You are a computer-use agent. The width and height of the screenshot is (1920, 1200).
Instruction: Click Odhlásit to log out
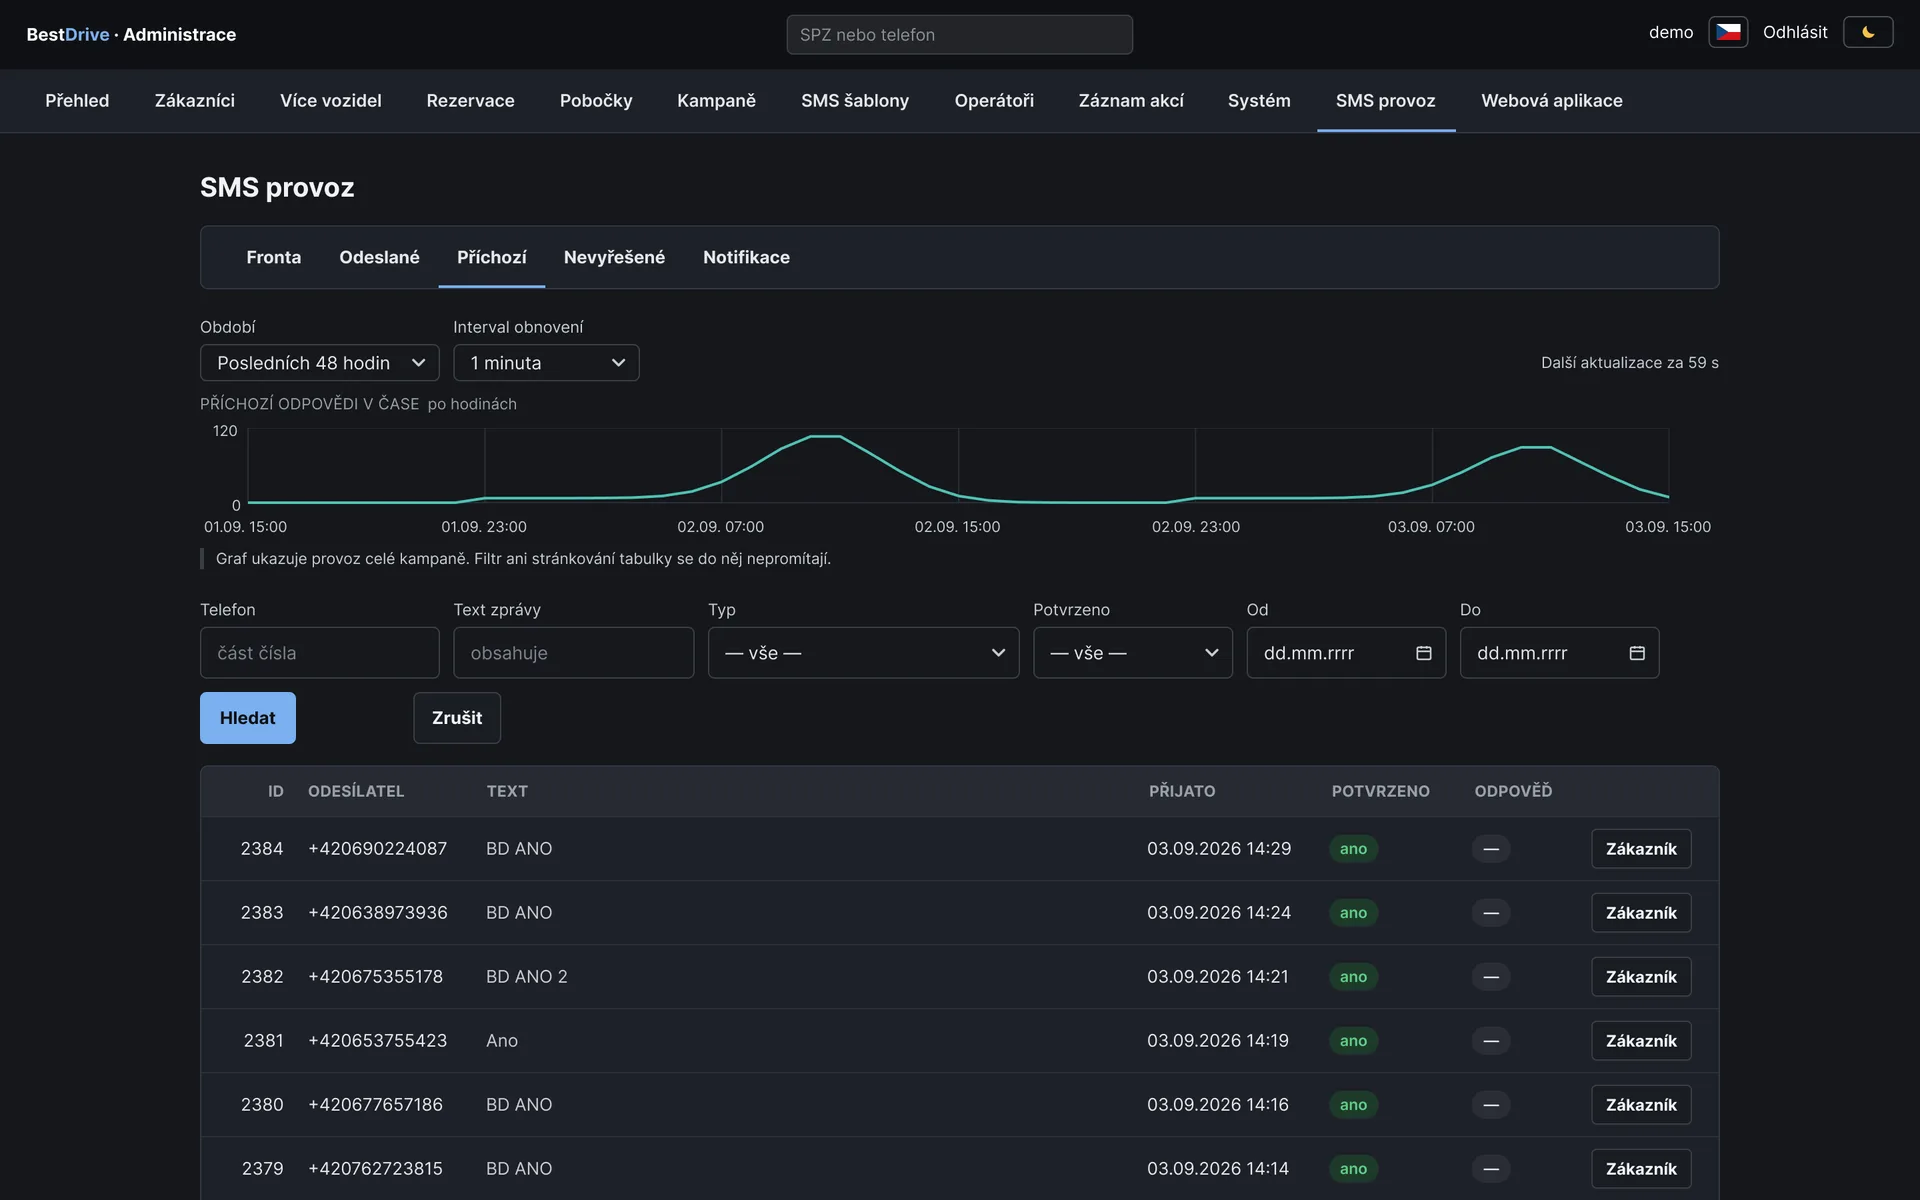coord(1794,32)
